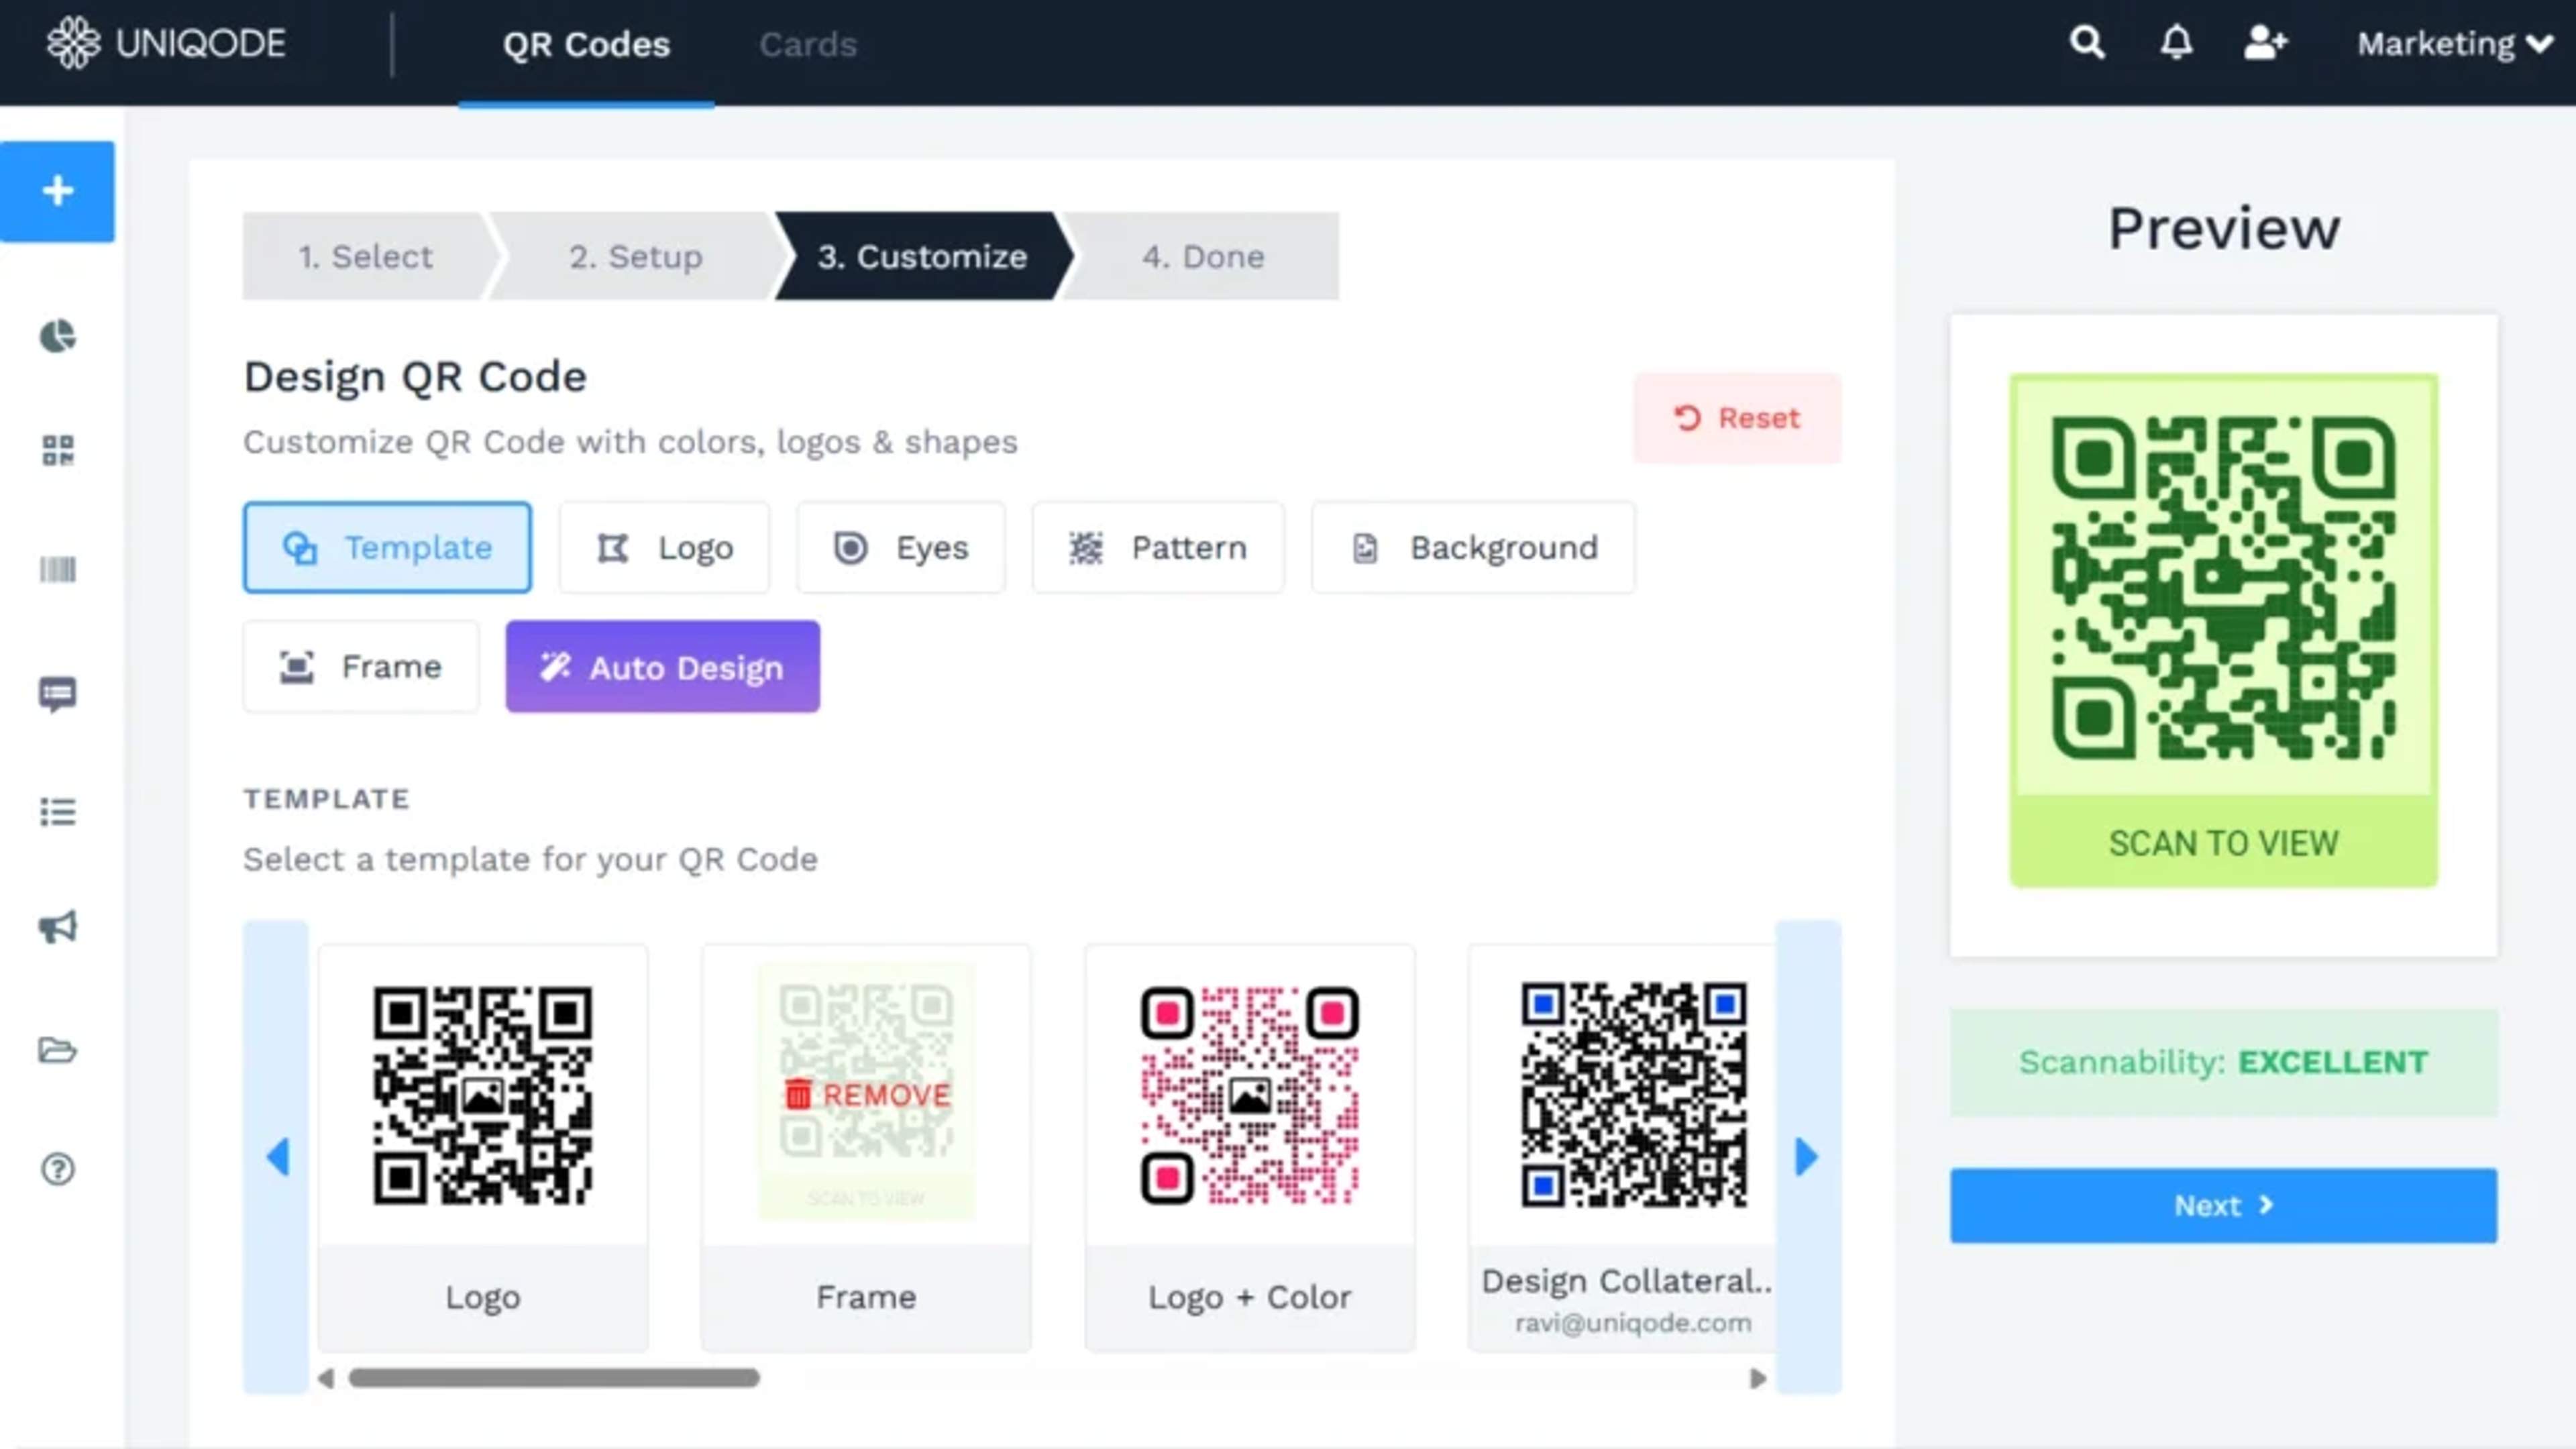This screenshot has width=2576, height=1449.
Task: Click the Uniqode logo
Action: click(x=166, y=43)
